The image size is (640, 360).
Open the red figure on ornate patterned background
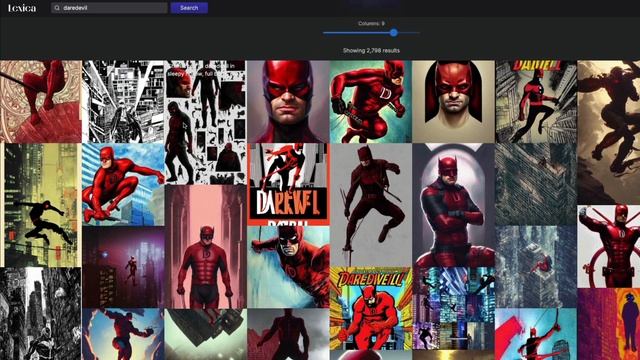40,102
